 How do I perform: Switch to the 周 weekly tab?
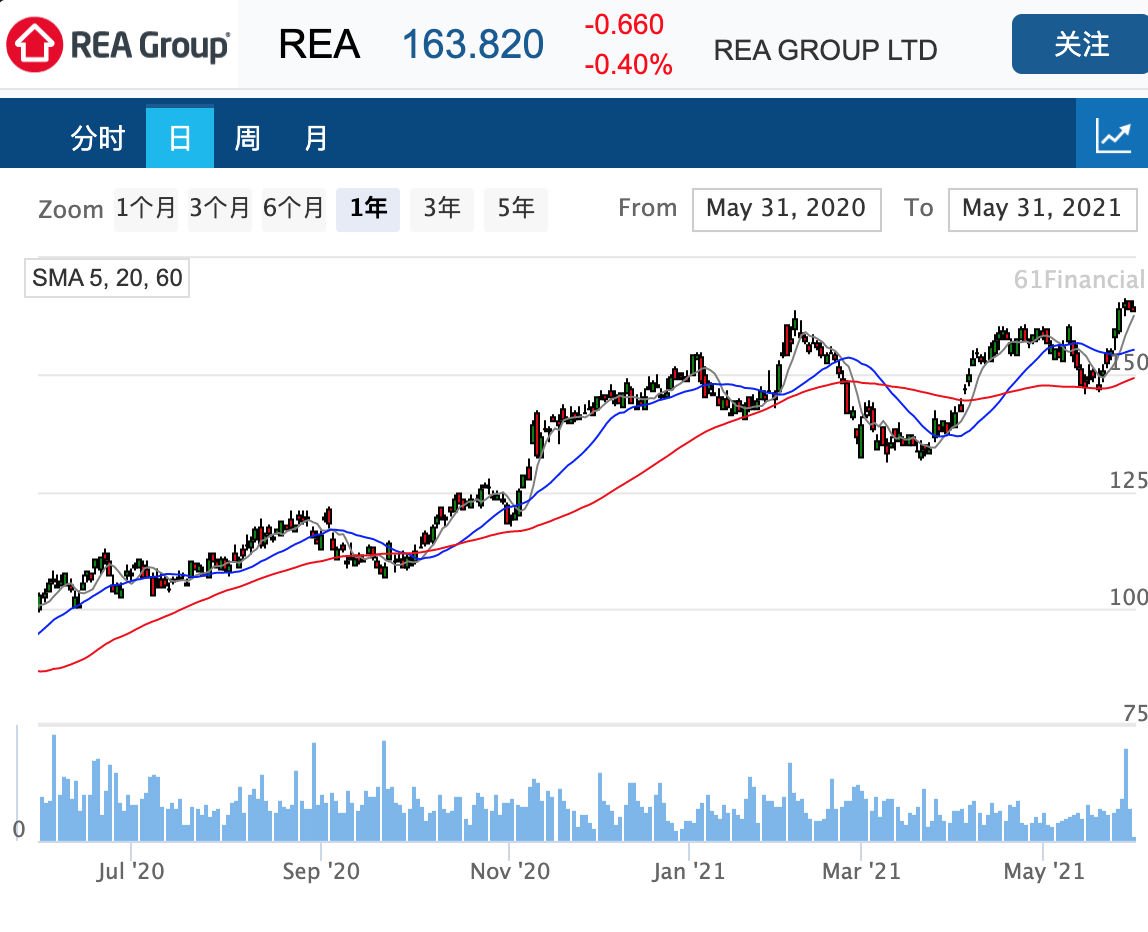coord(247,138)
